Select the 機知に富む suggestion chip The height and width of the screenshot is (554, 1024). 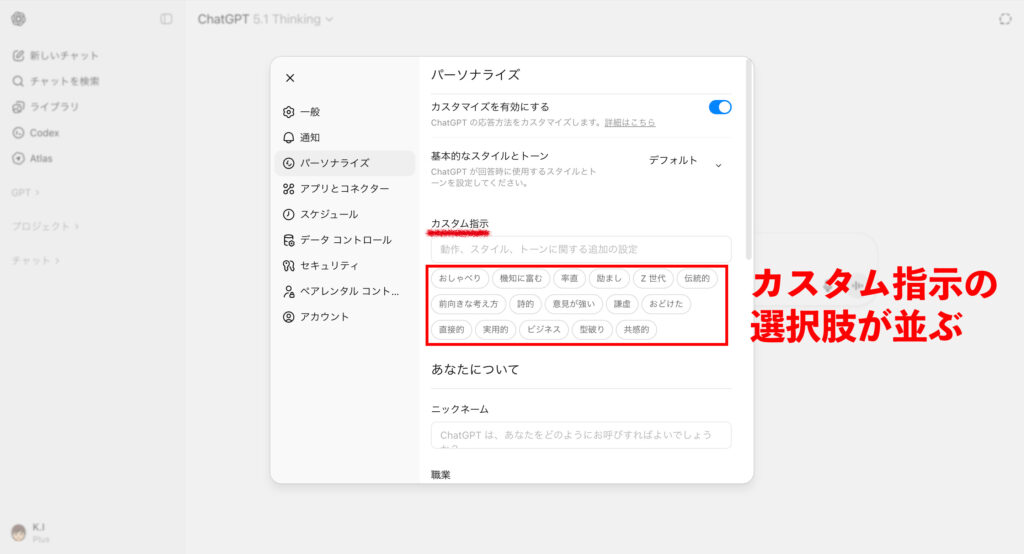click(520, 278)
